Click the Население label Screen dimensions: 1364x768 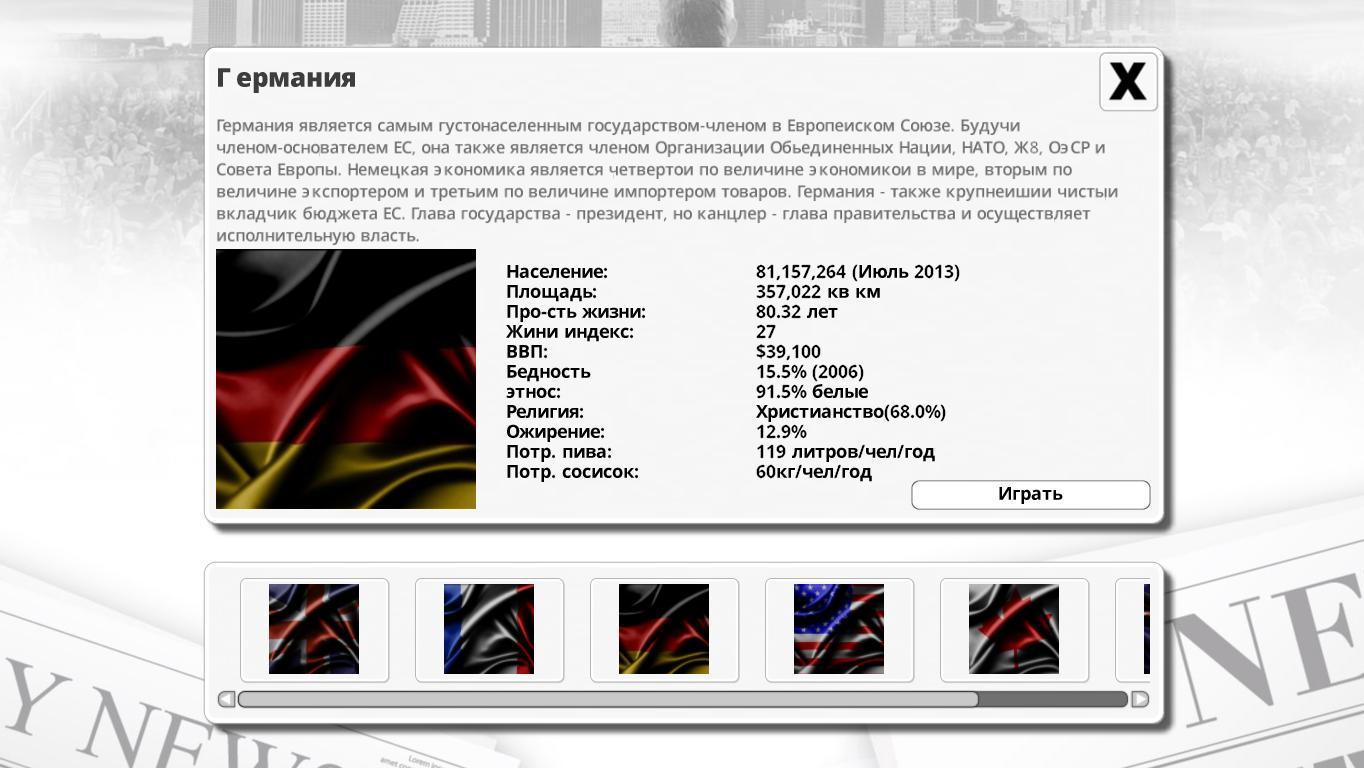(x=557, y=272)
